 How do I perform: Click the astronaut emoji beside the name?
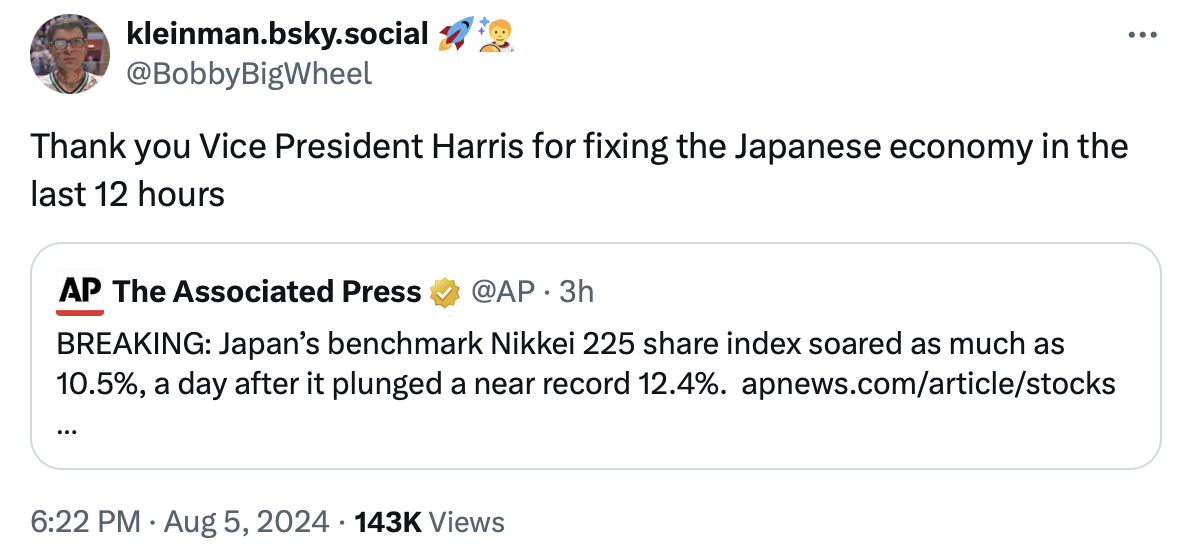pyautogui.click(x=496, y=34)
